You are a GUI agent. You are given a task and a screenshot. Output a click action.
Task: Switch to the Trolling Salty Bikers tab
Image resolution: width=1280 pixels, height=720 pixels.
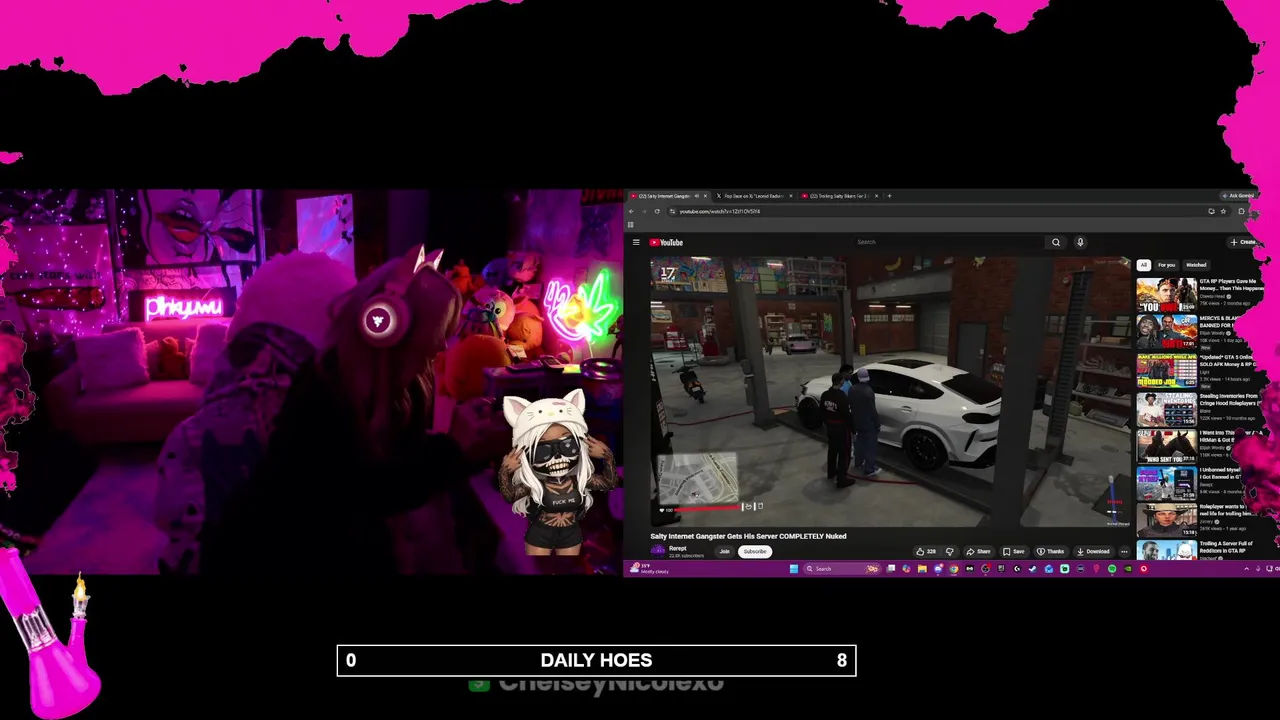tap(838, 196)
